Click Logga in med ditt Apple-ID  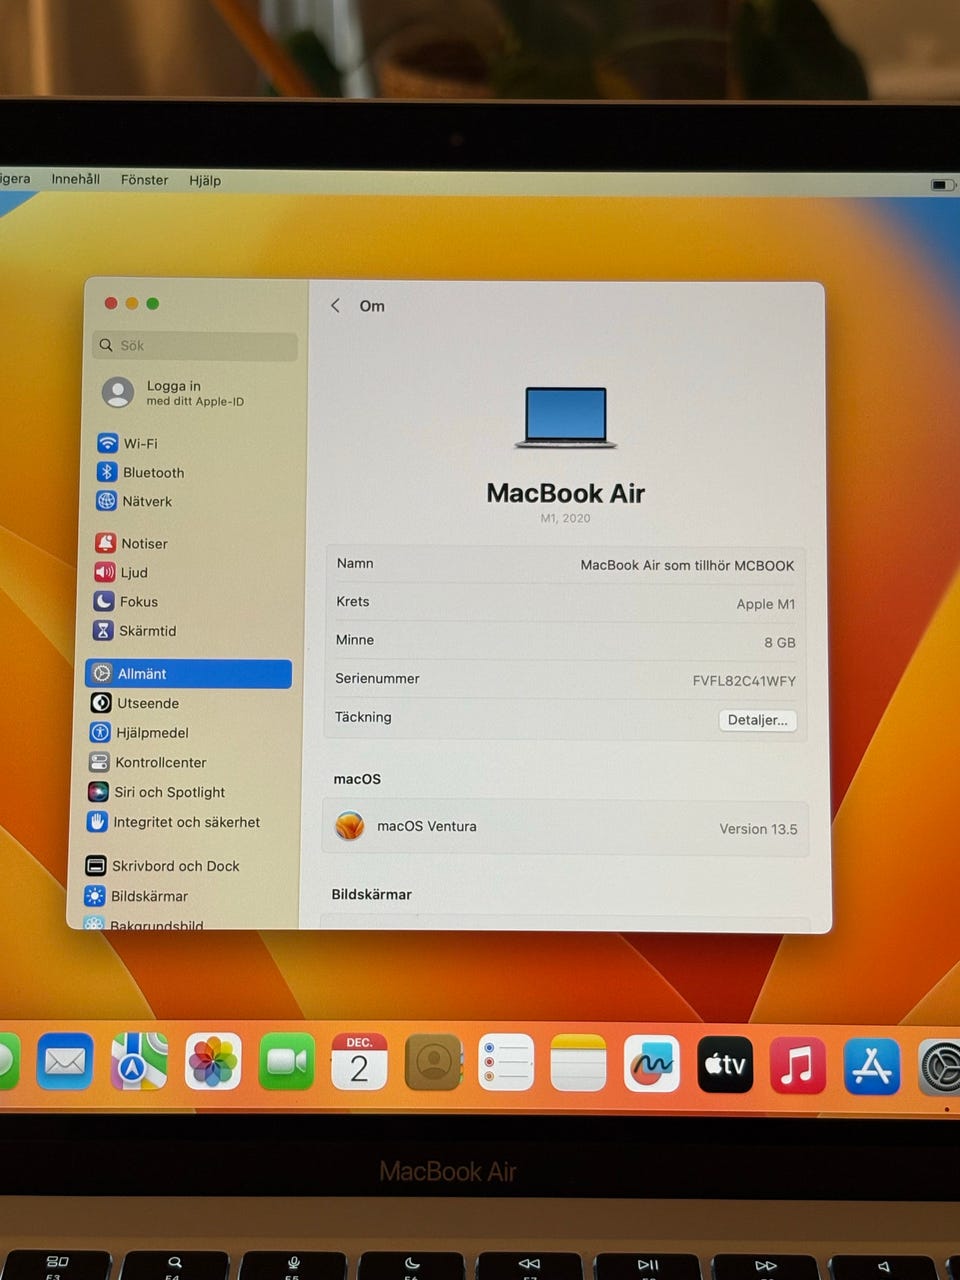click(175, 392)
